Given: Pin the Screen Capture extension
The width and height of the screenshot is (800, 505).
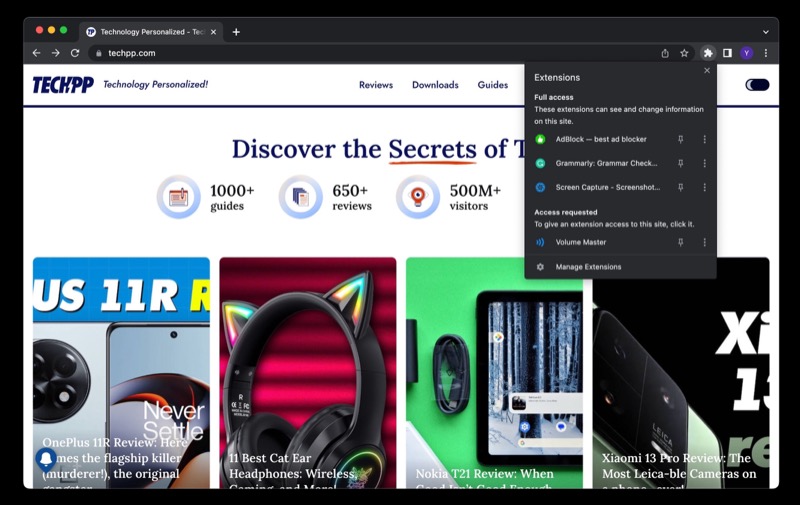Looking at the screenshot, I should click(680, 187).
